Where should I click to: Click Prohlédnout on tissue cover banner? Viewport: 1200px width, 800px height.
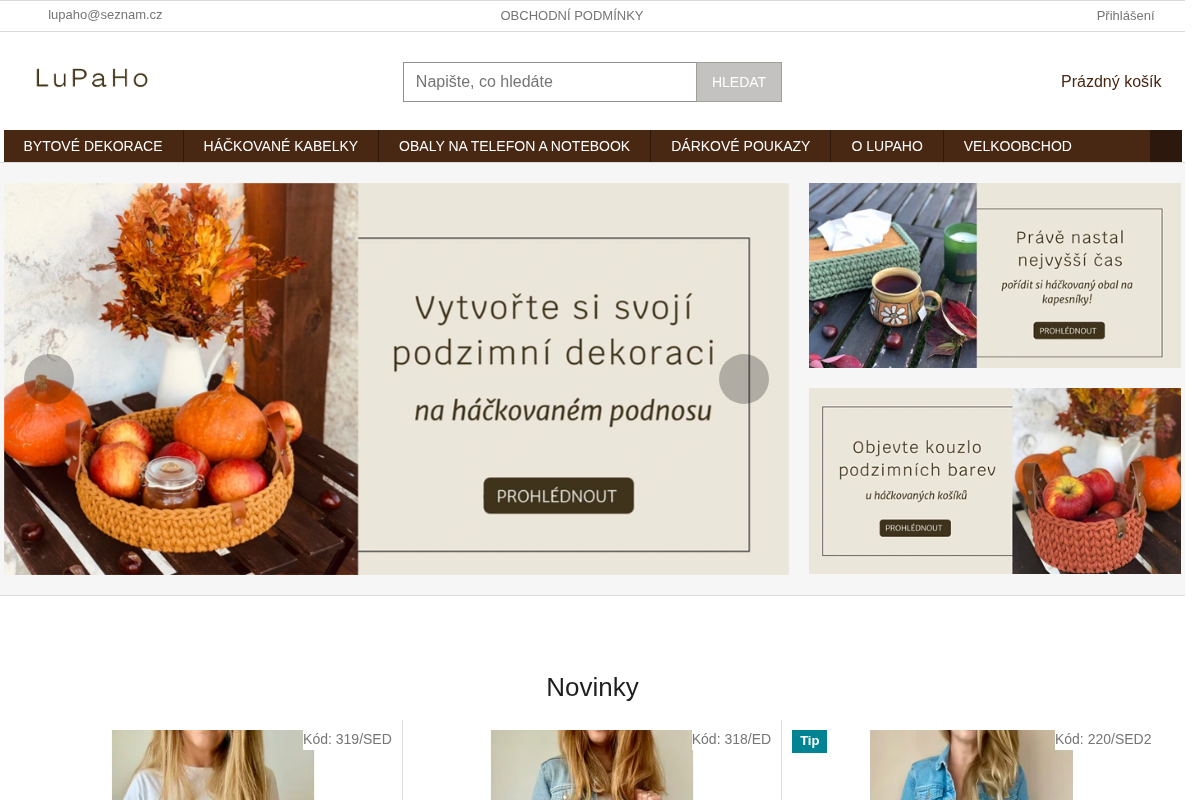[x=1068, y=330]
